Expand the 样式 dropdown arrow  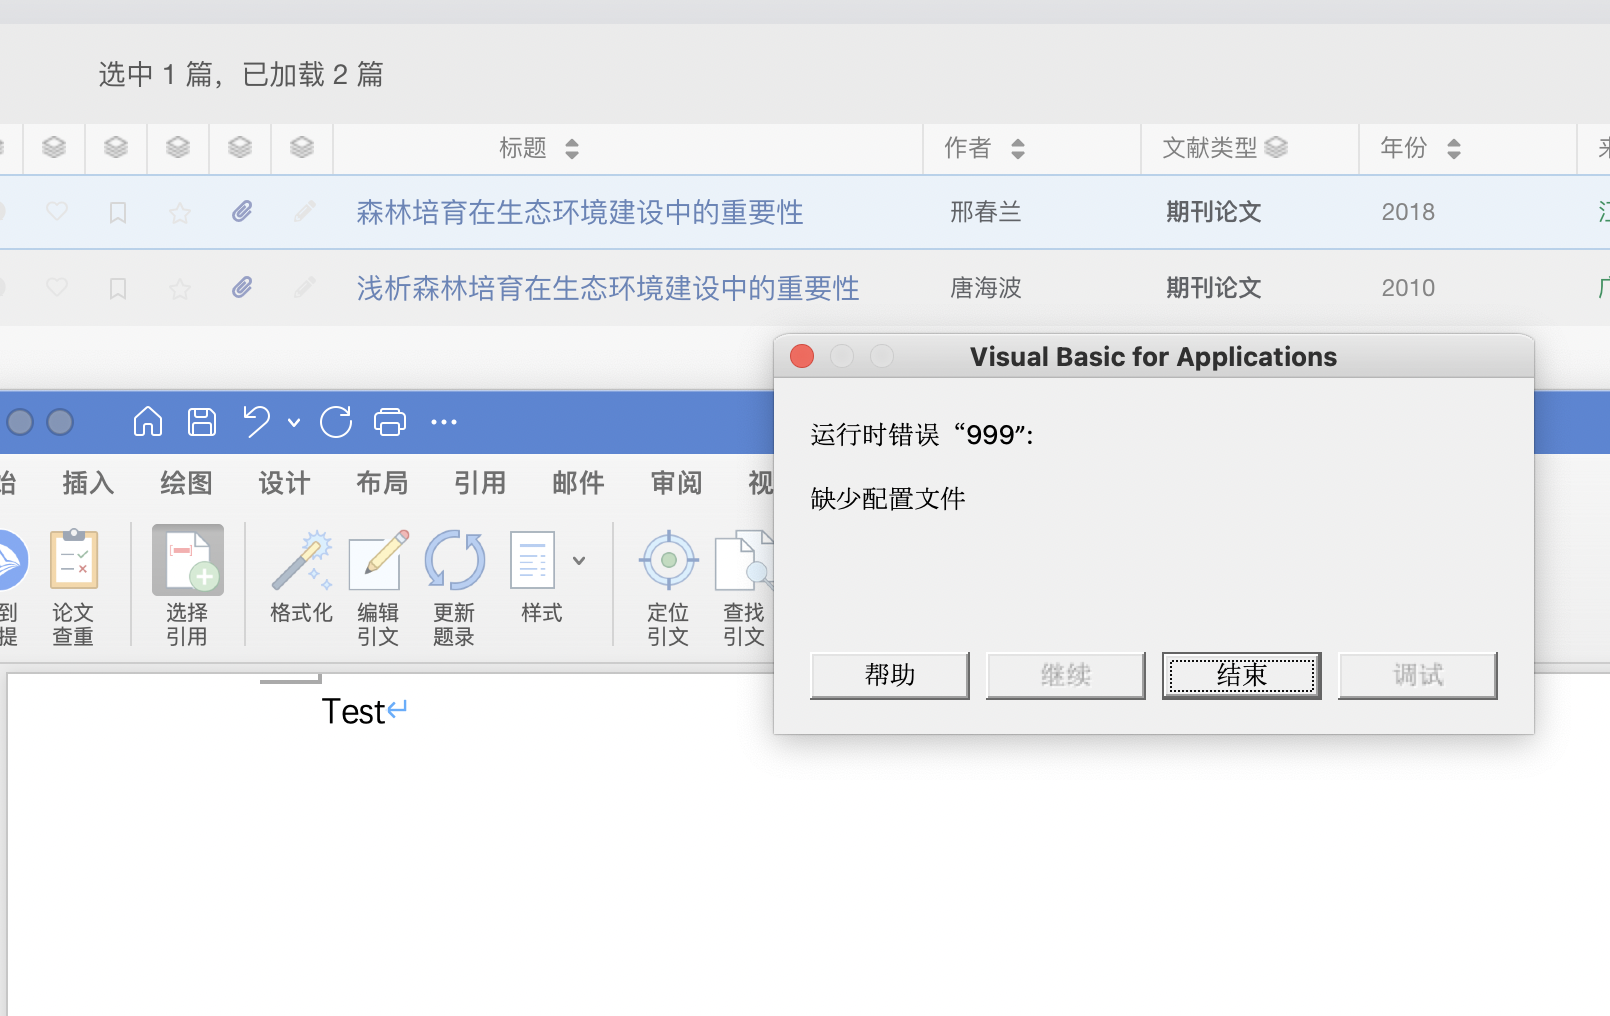pos(579,561)
